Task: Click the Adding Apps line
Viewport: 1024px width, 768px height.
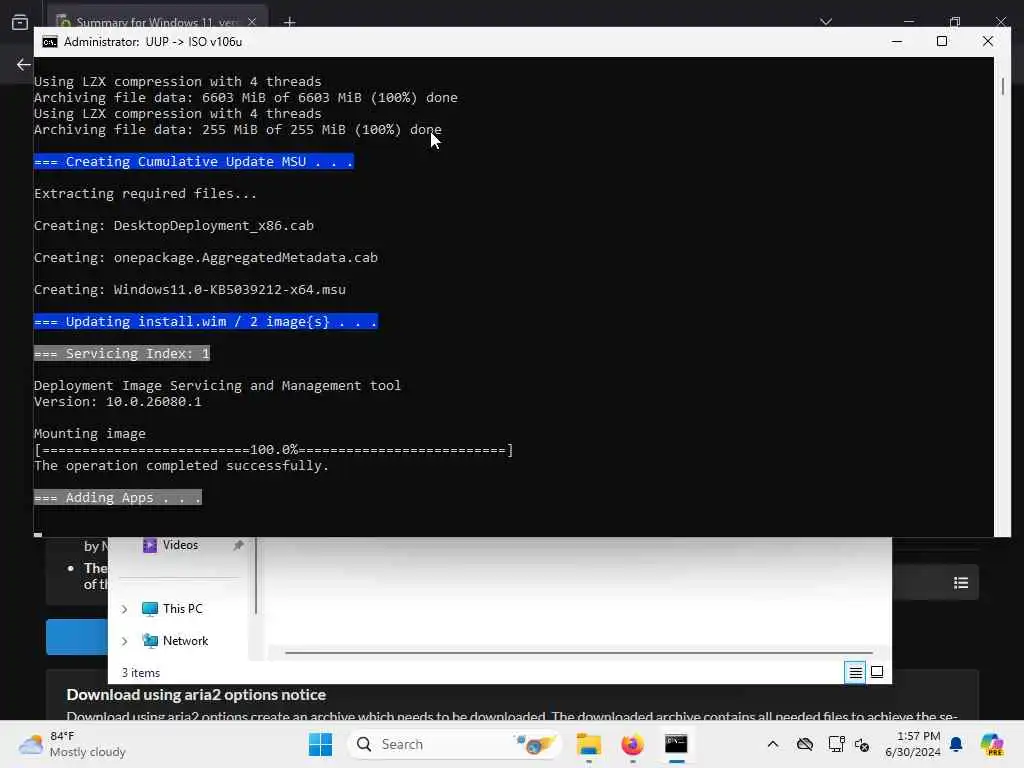Action: click(x=118, y=498)
